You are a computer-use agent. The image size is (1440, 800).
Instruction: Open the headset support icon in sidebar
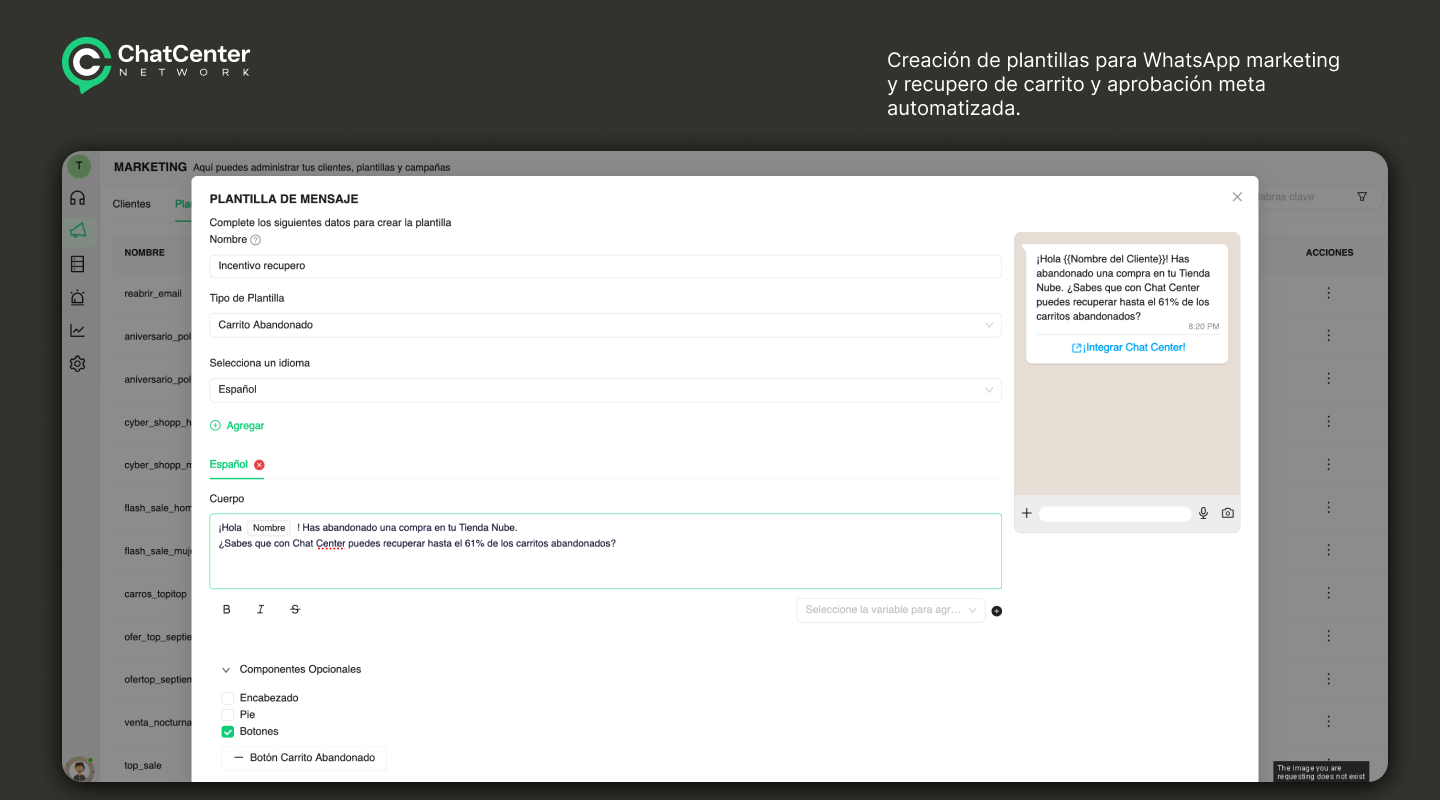[x=78, y=198]
